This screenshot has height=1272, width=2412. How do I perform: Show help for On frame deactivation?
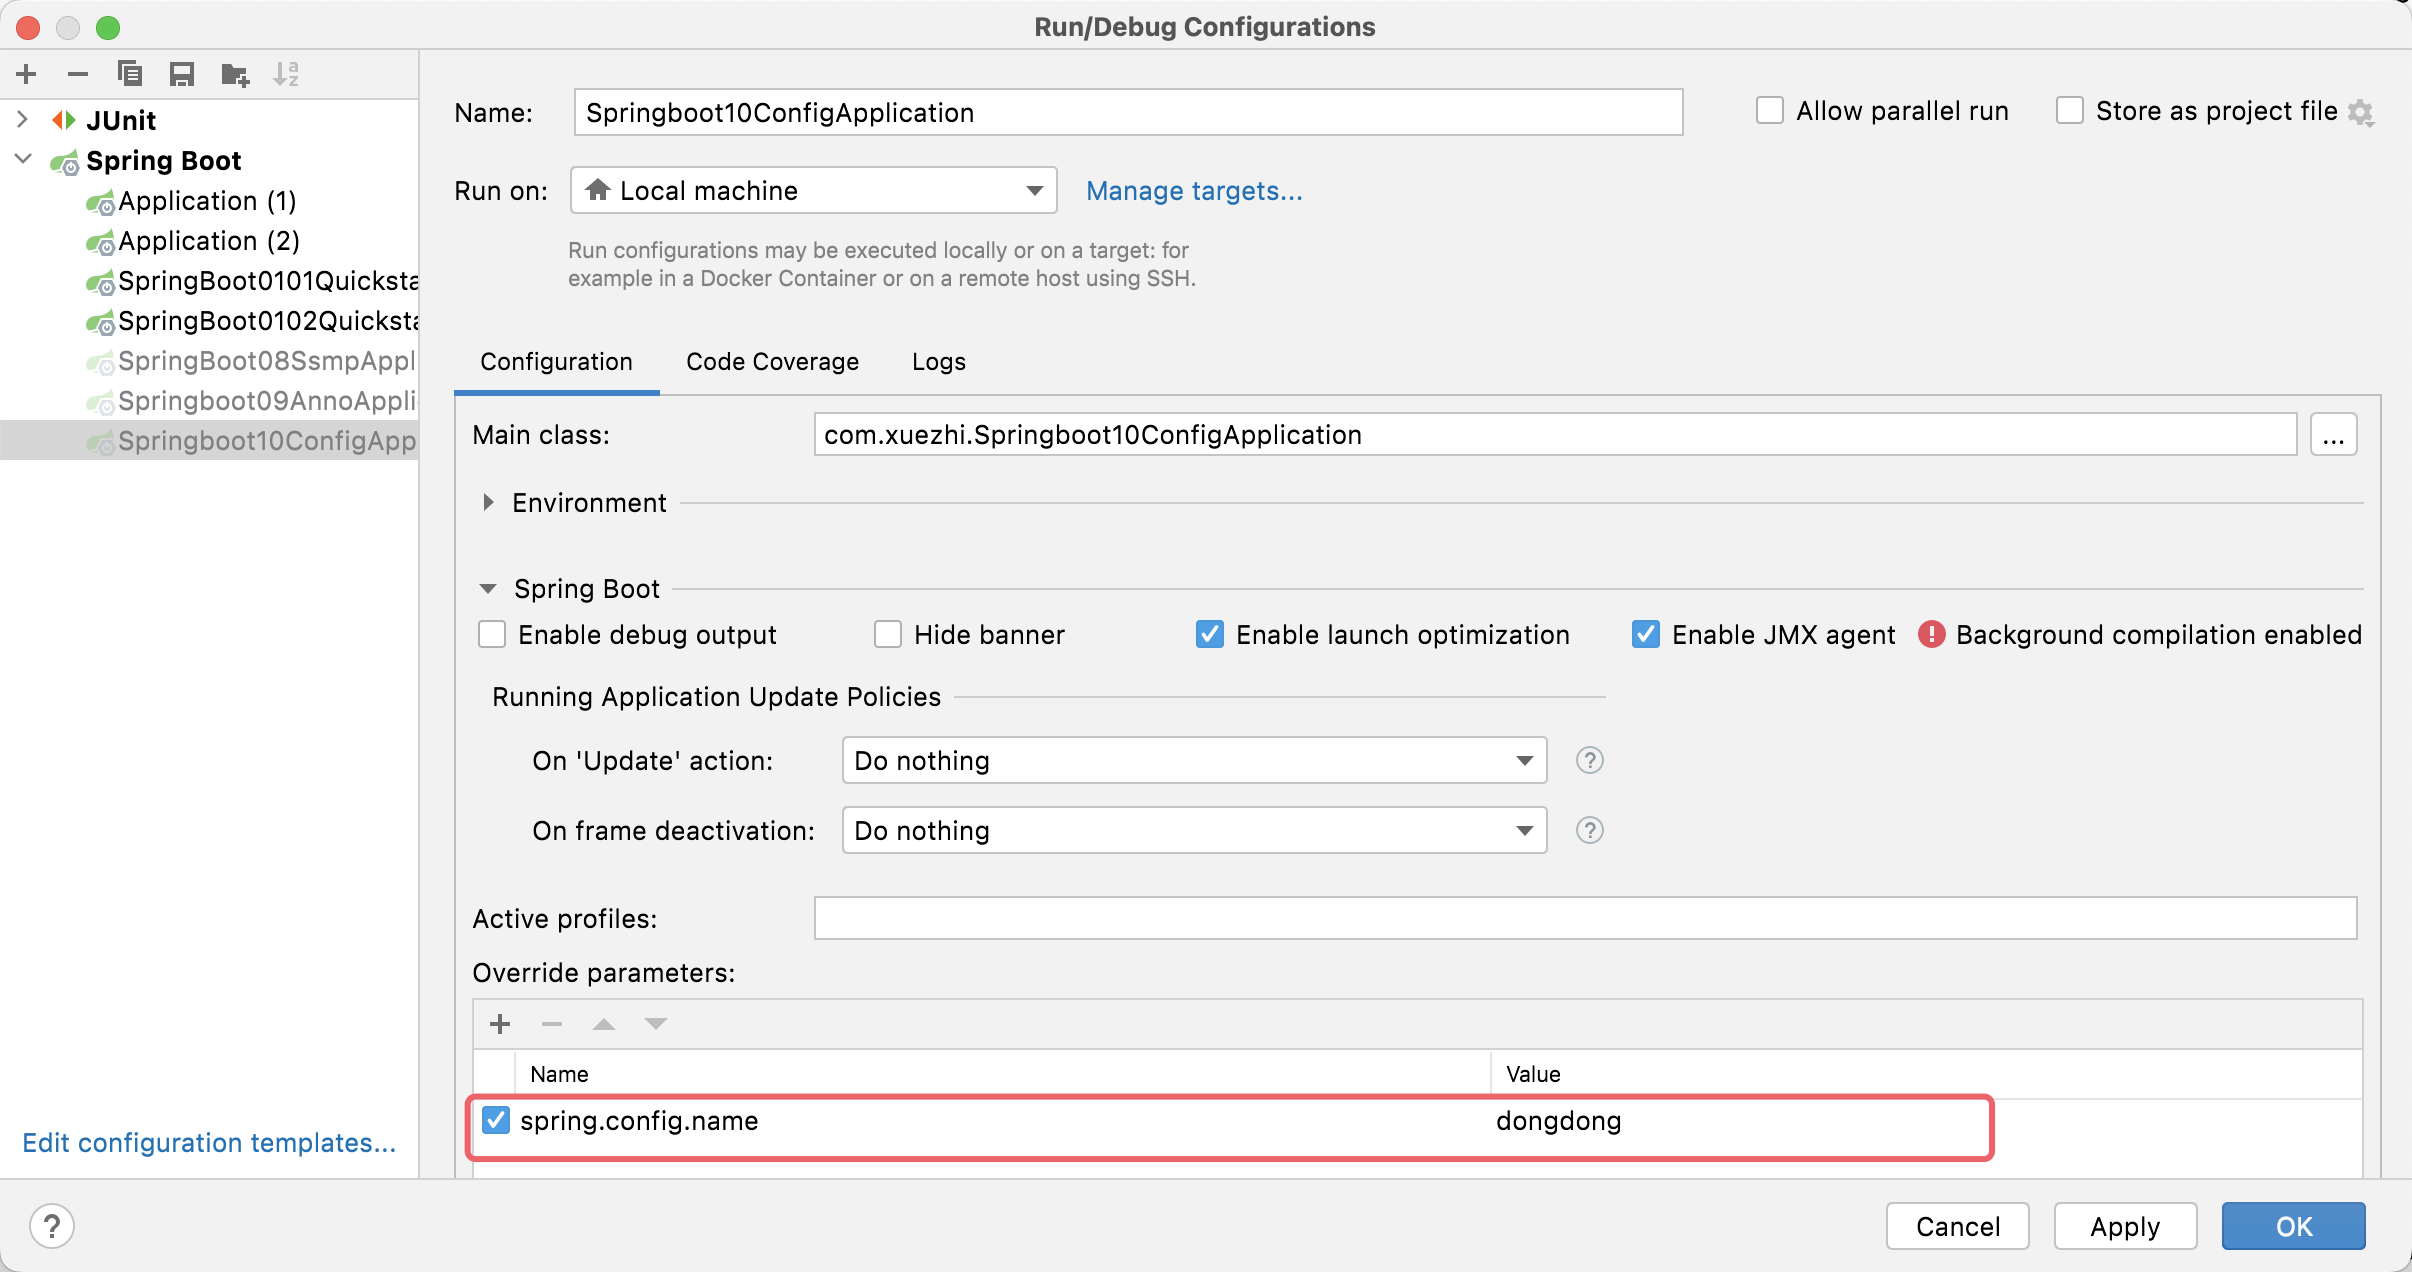pyautogui.click(x=1589, y=830)
